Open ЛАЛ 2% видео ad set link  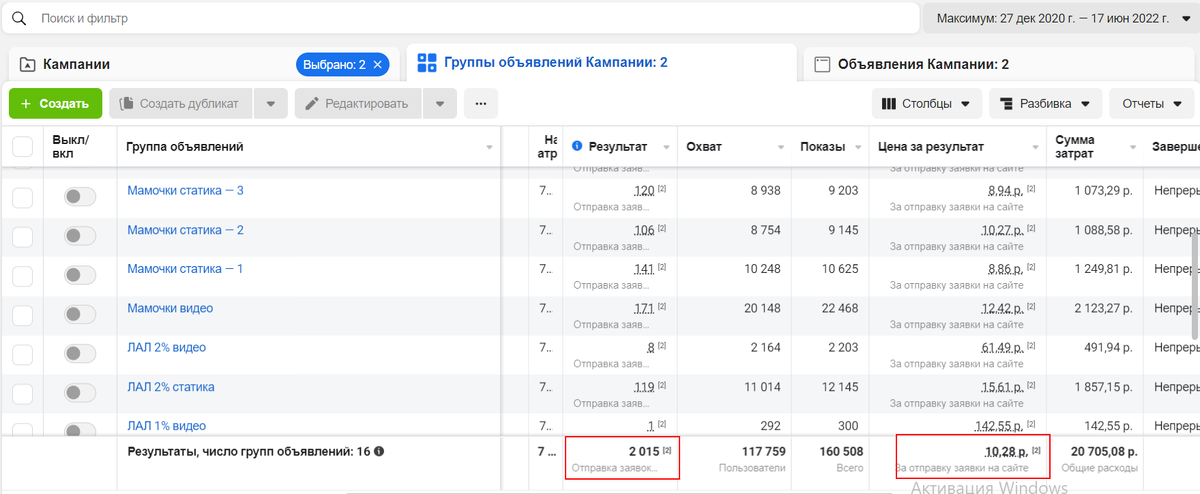[x=166, y=347]
